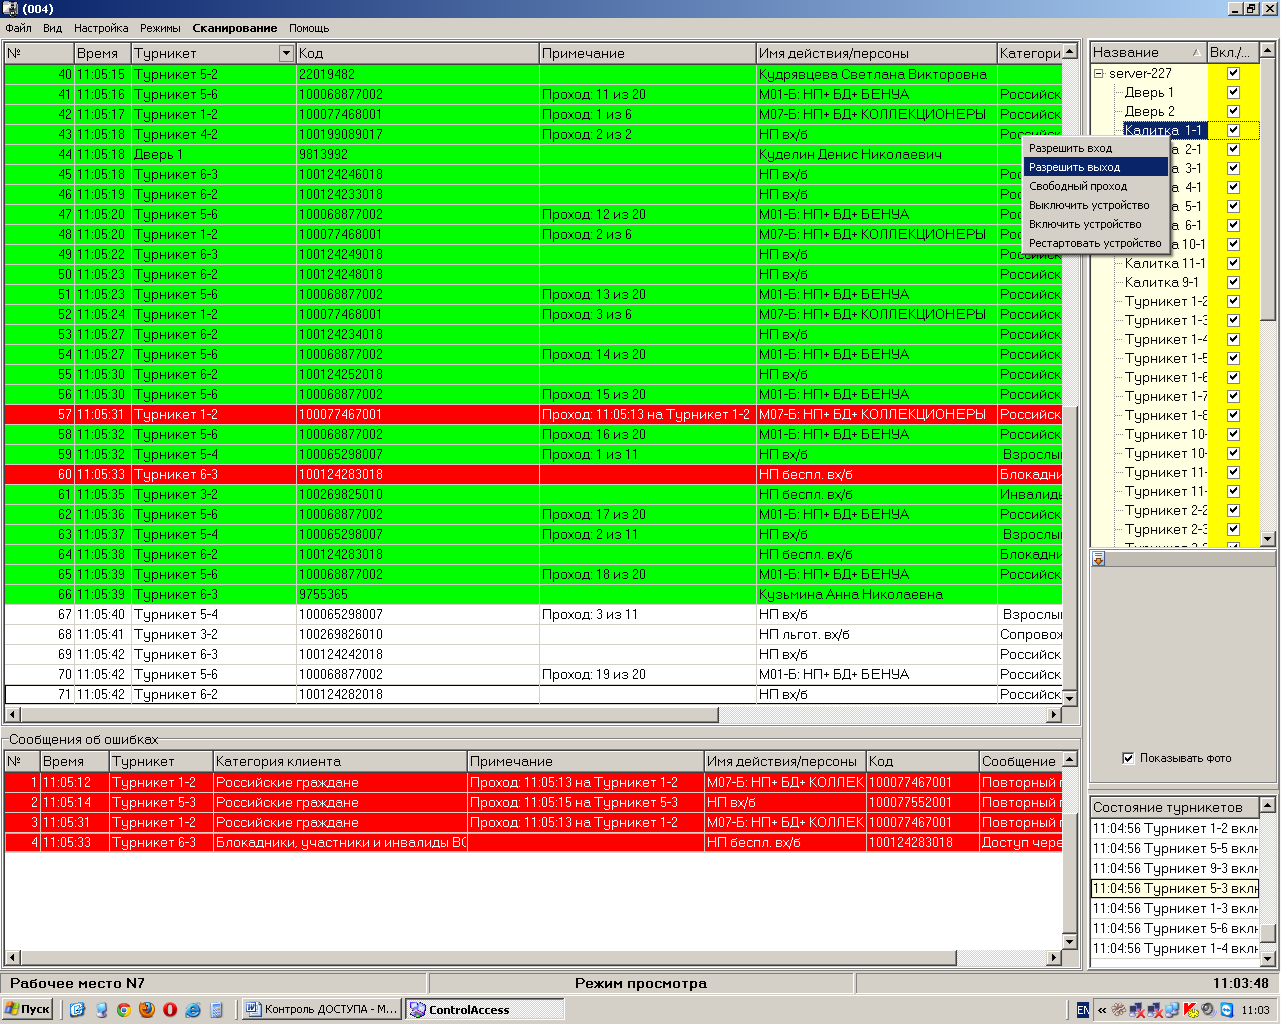
Task: Toggle checkbox for Турникет 1-5
Action: (x=1233, y=358)
